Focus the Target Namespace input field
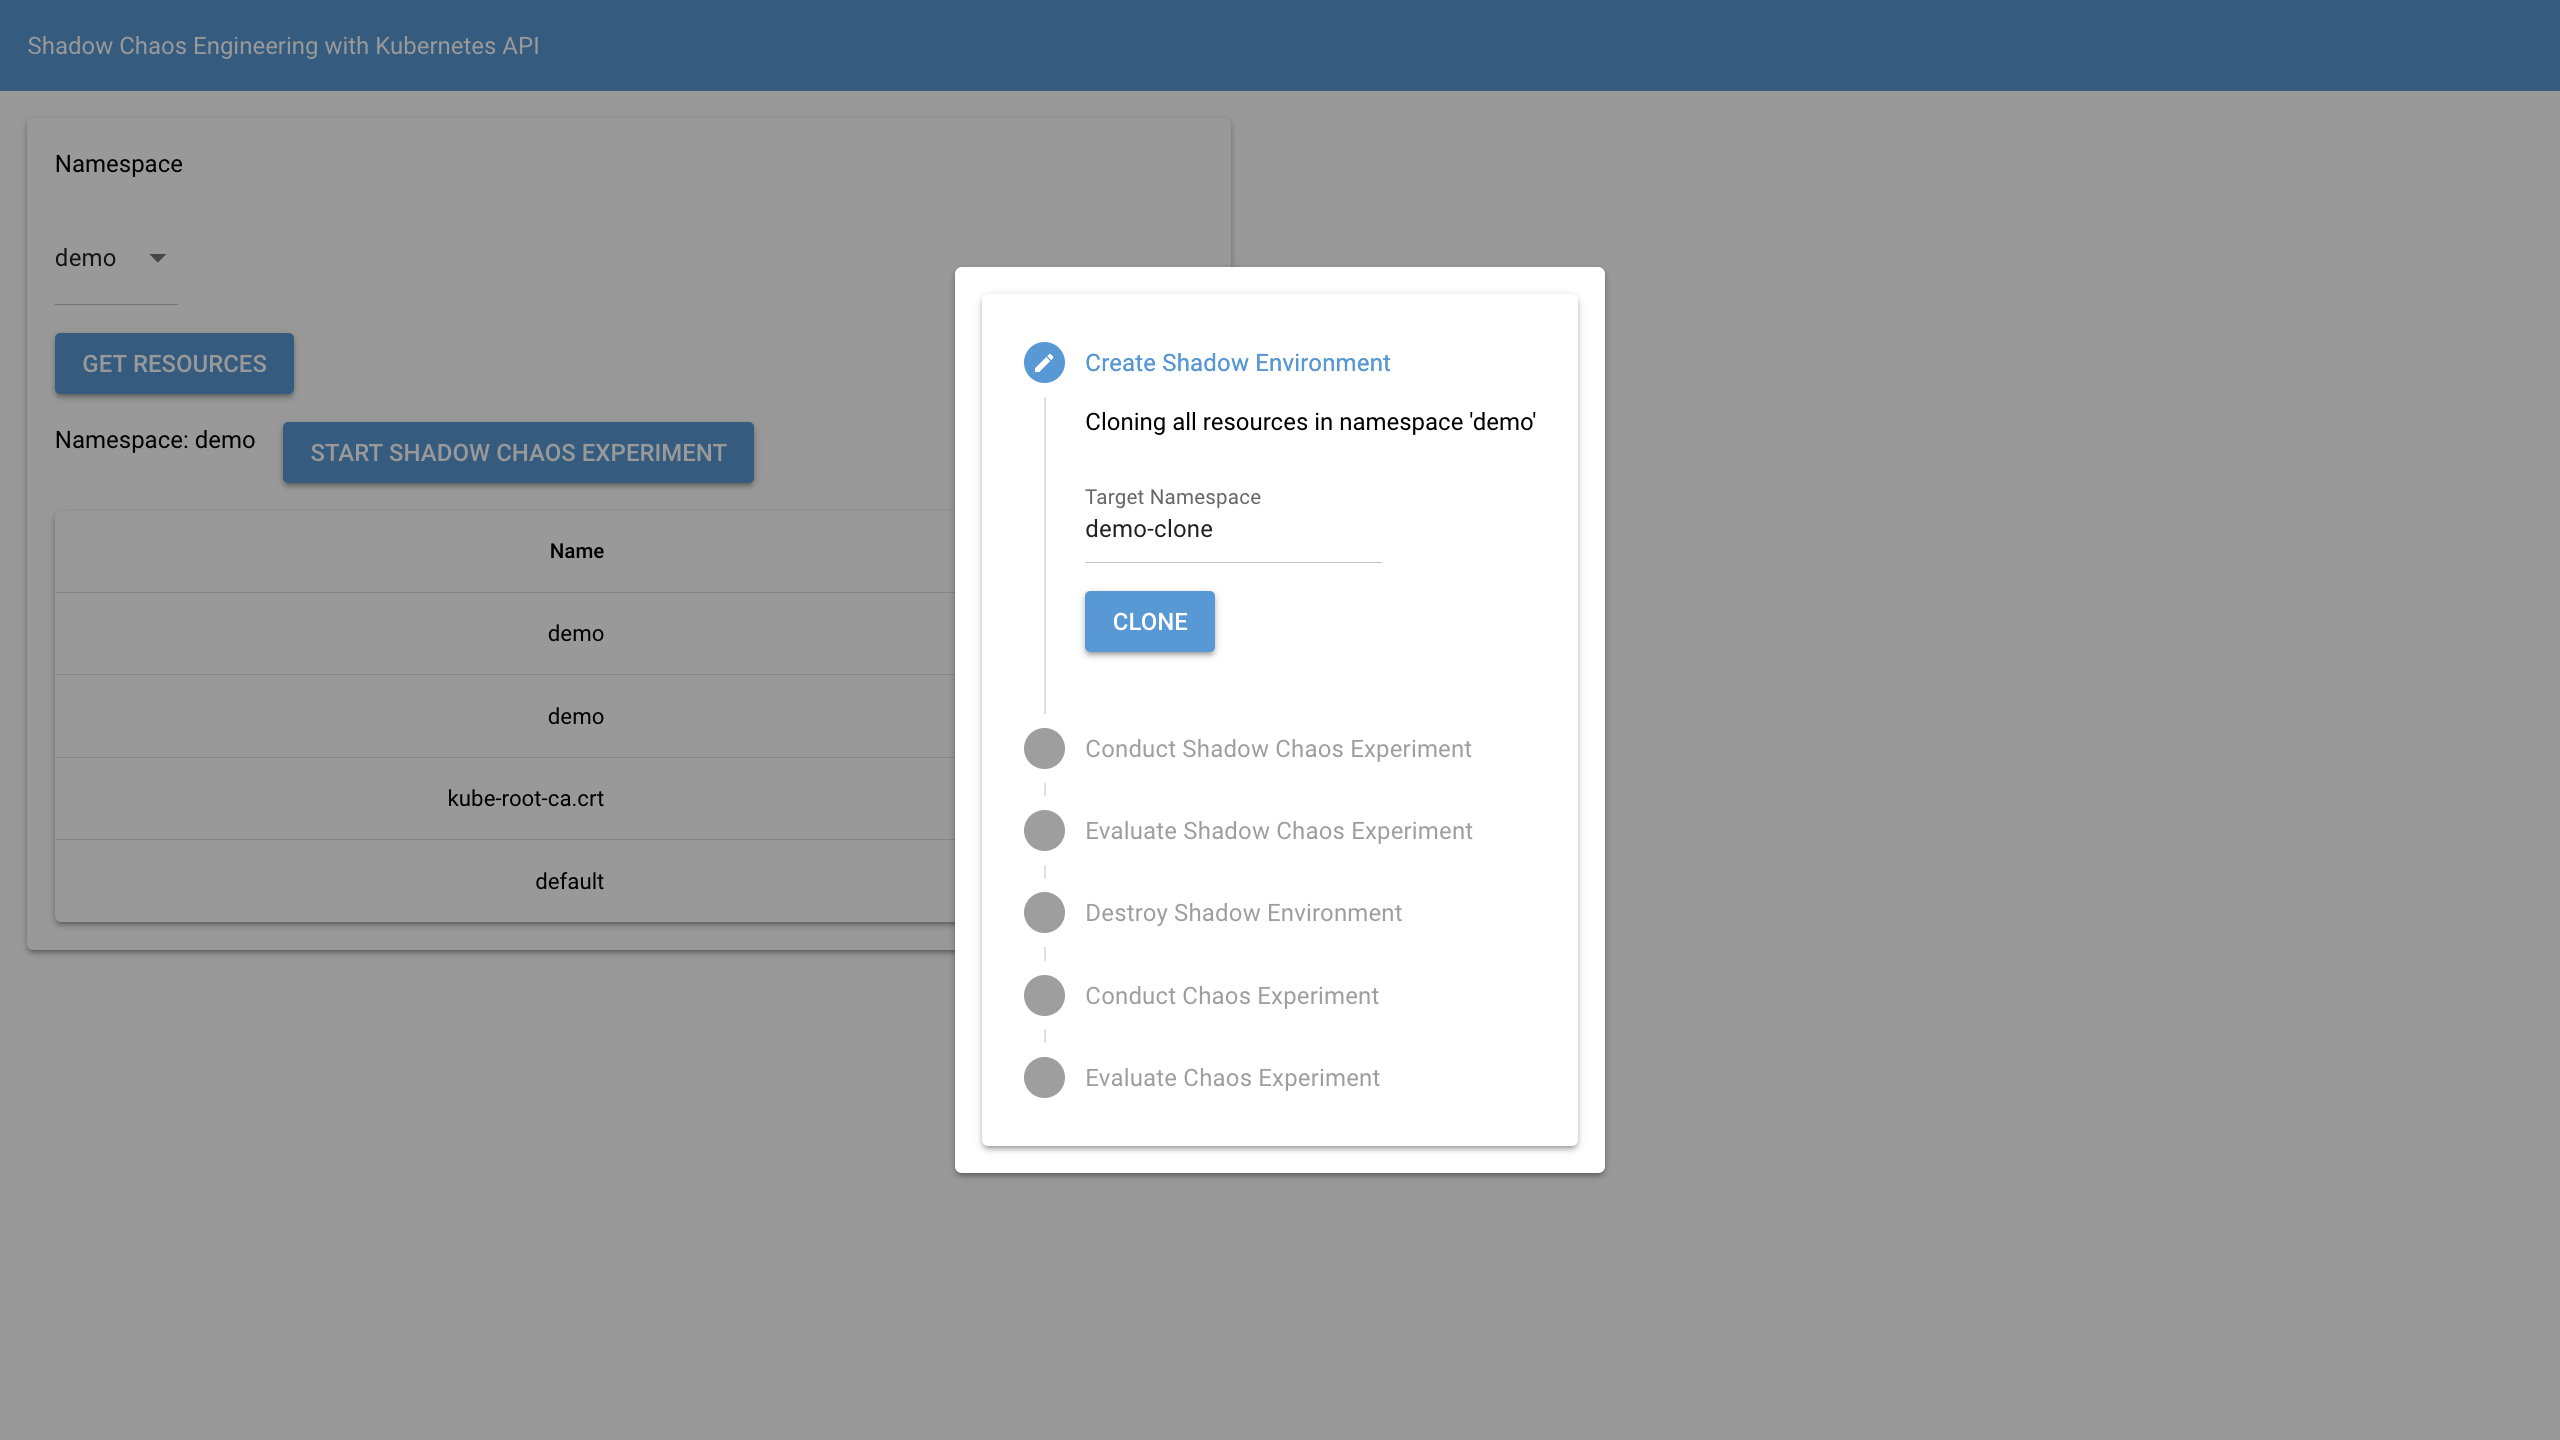Screen dimensions: 2560x1440 [x=1232, y=529]
